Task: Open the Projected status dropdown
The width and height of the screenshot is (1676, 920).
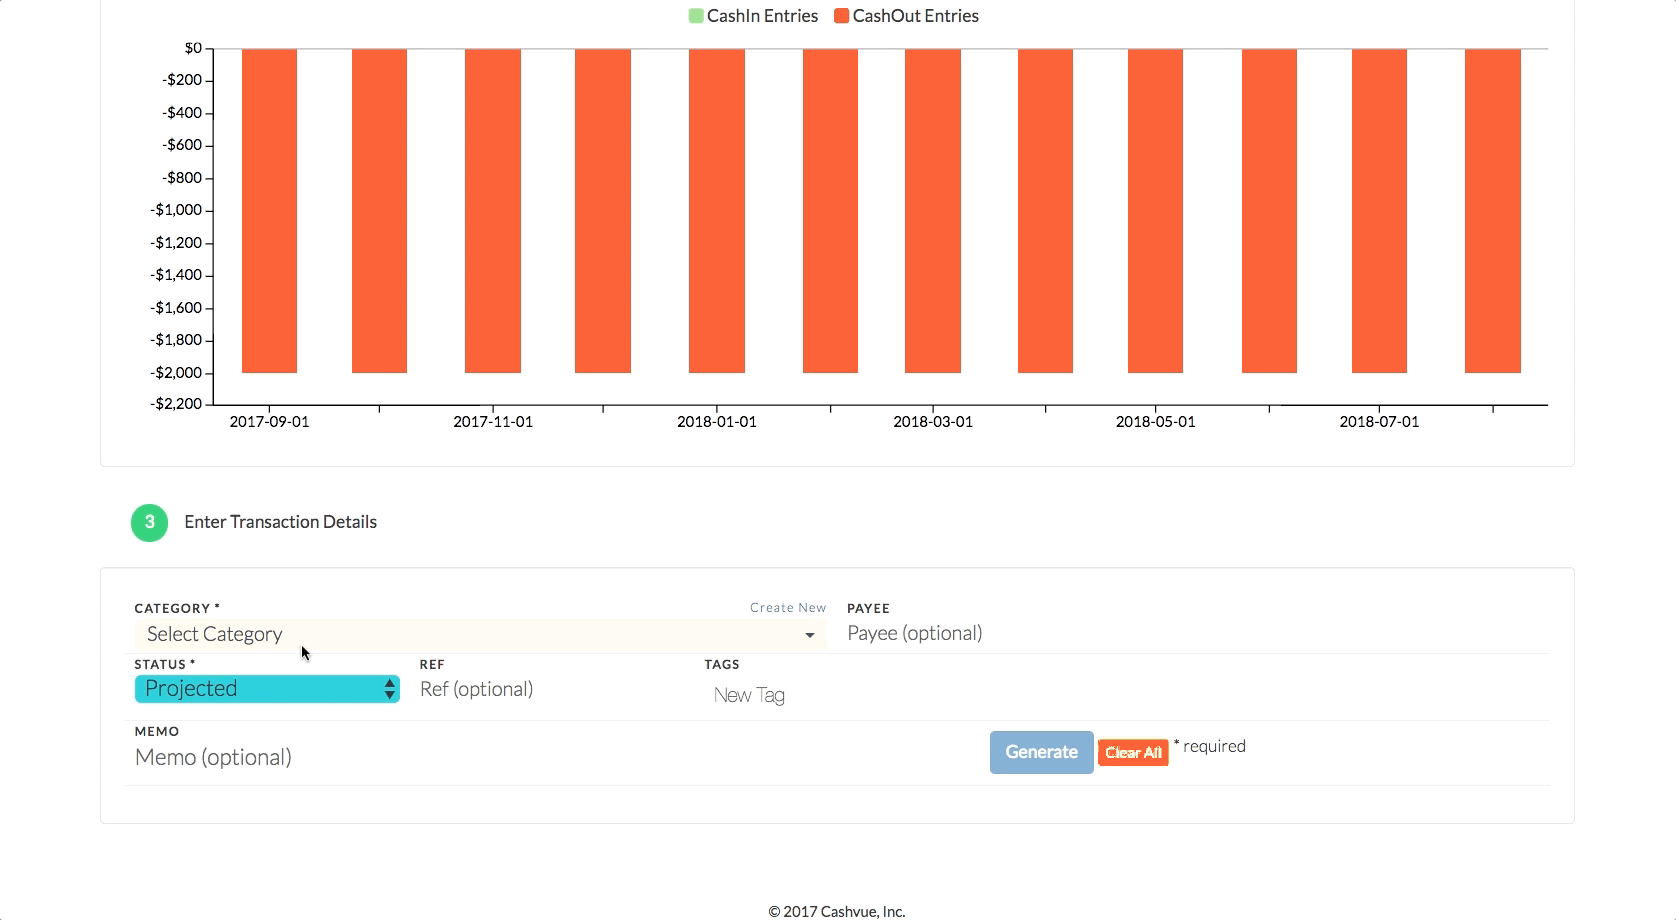Action: point(267,689)
